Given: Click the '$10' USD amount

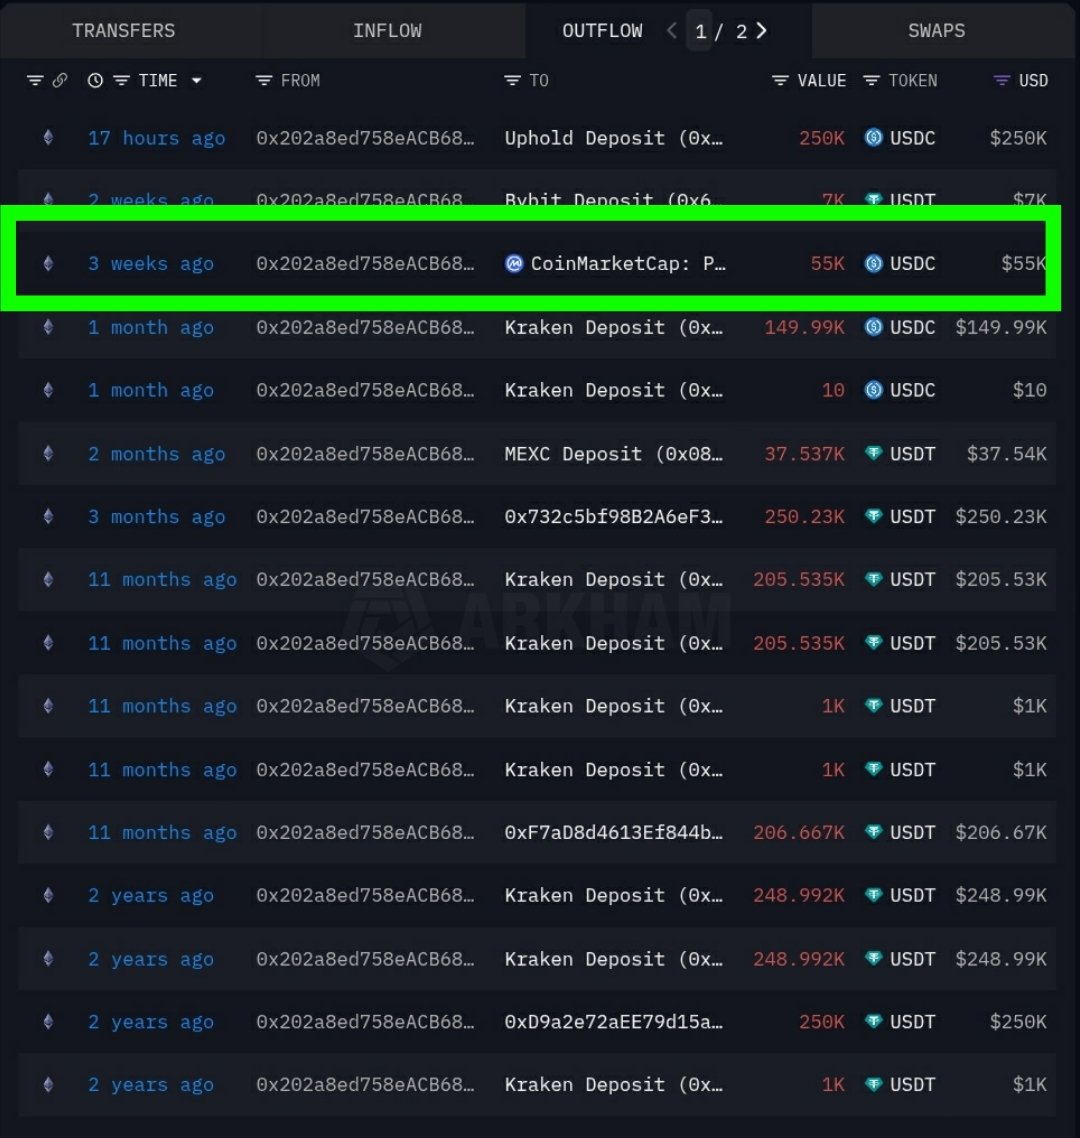Looking at the screenshot, I should point(1029,390).
